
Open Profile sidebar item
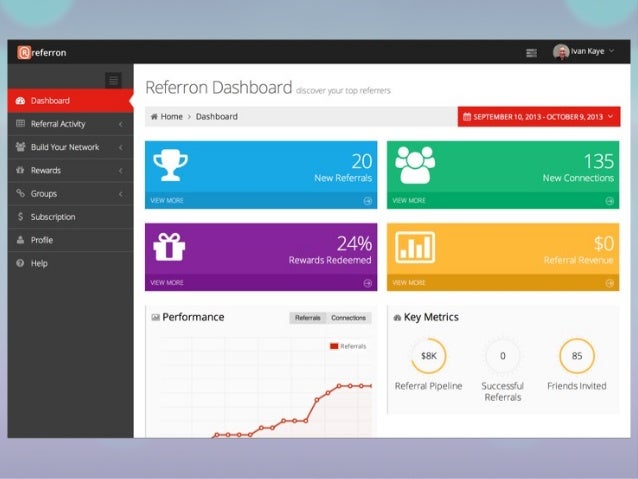tap(70, 240)
